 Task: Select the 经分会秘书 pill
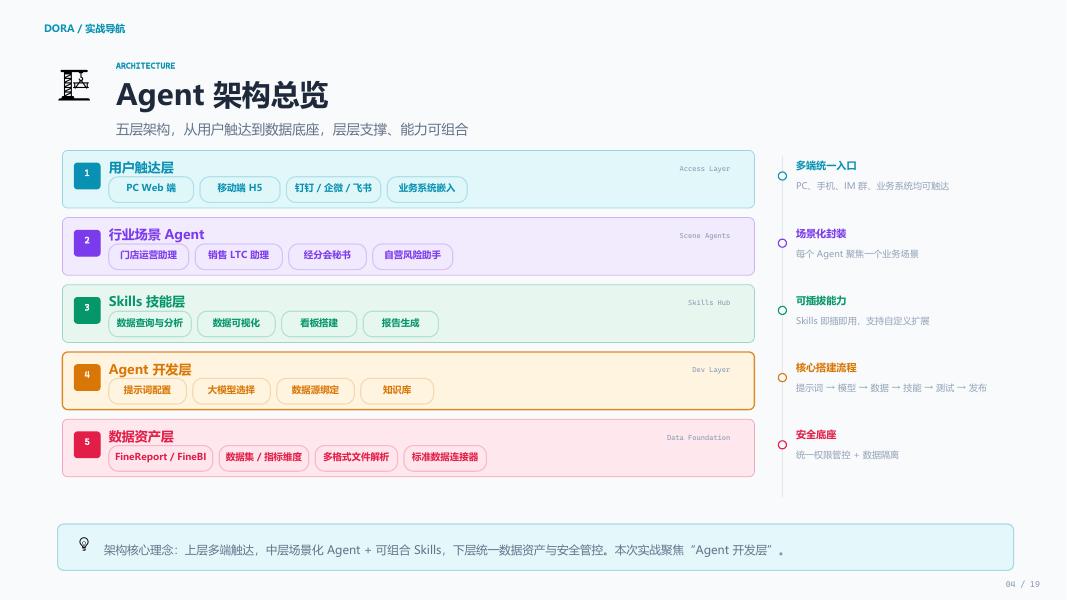327,256
